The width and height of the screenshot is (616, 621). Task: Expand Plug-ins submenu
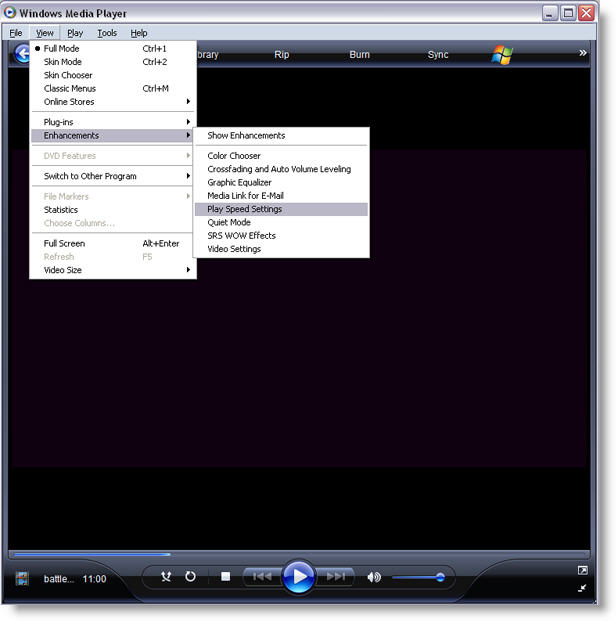(x=113, y=122)
